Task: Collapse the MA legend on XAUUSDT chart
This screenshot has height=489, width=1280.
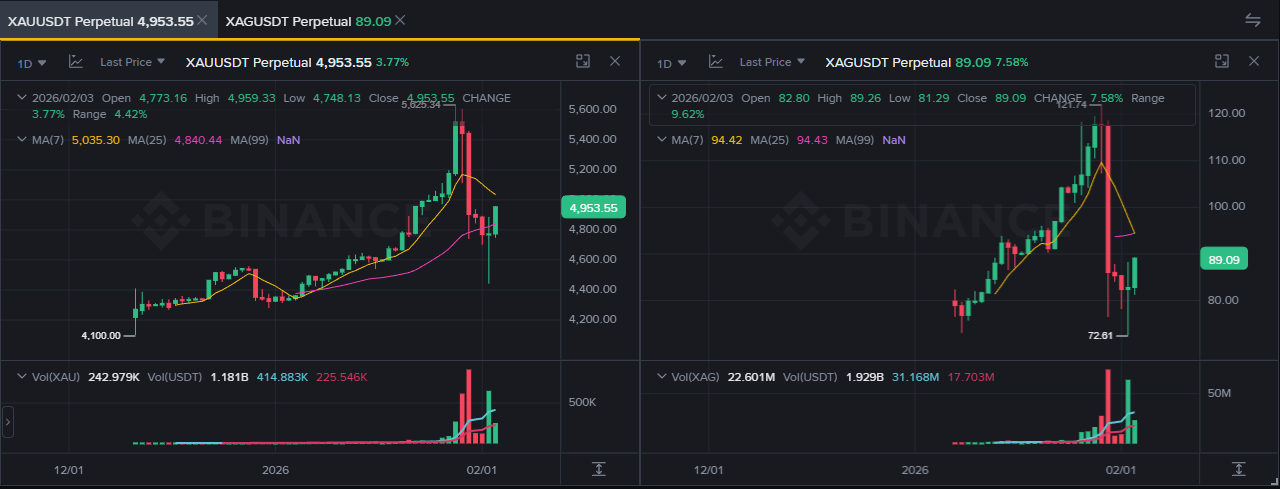Action: pyautogui.click(x=22, y=140)
